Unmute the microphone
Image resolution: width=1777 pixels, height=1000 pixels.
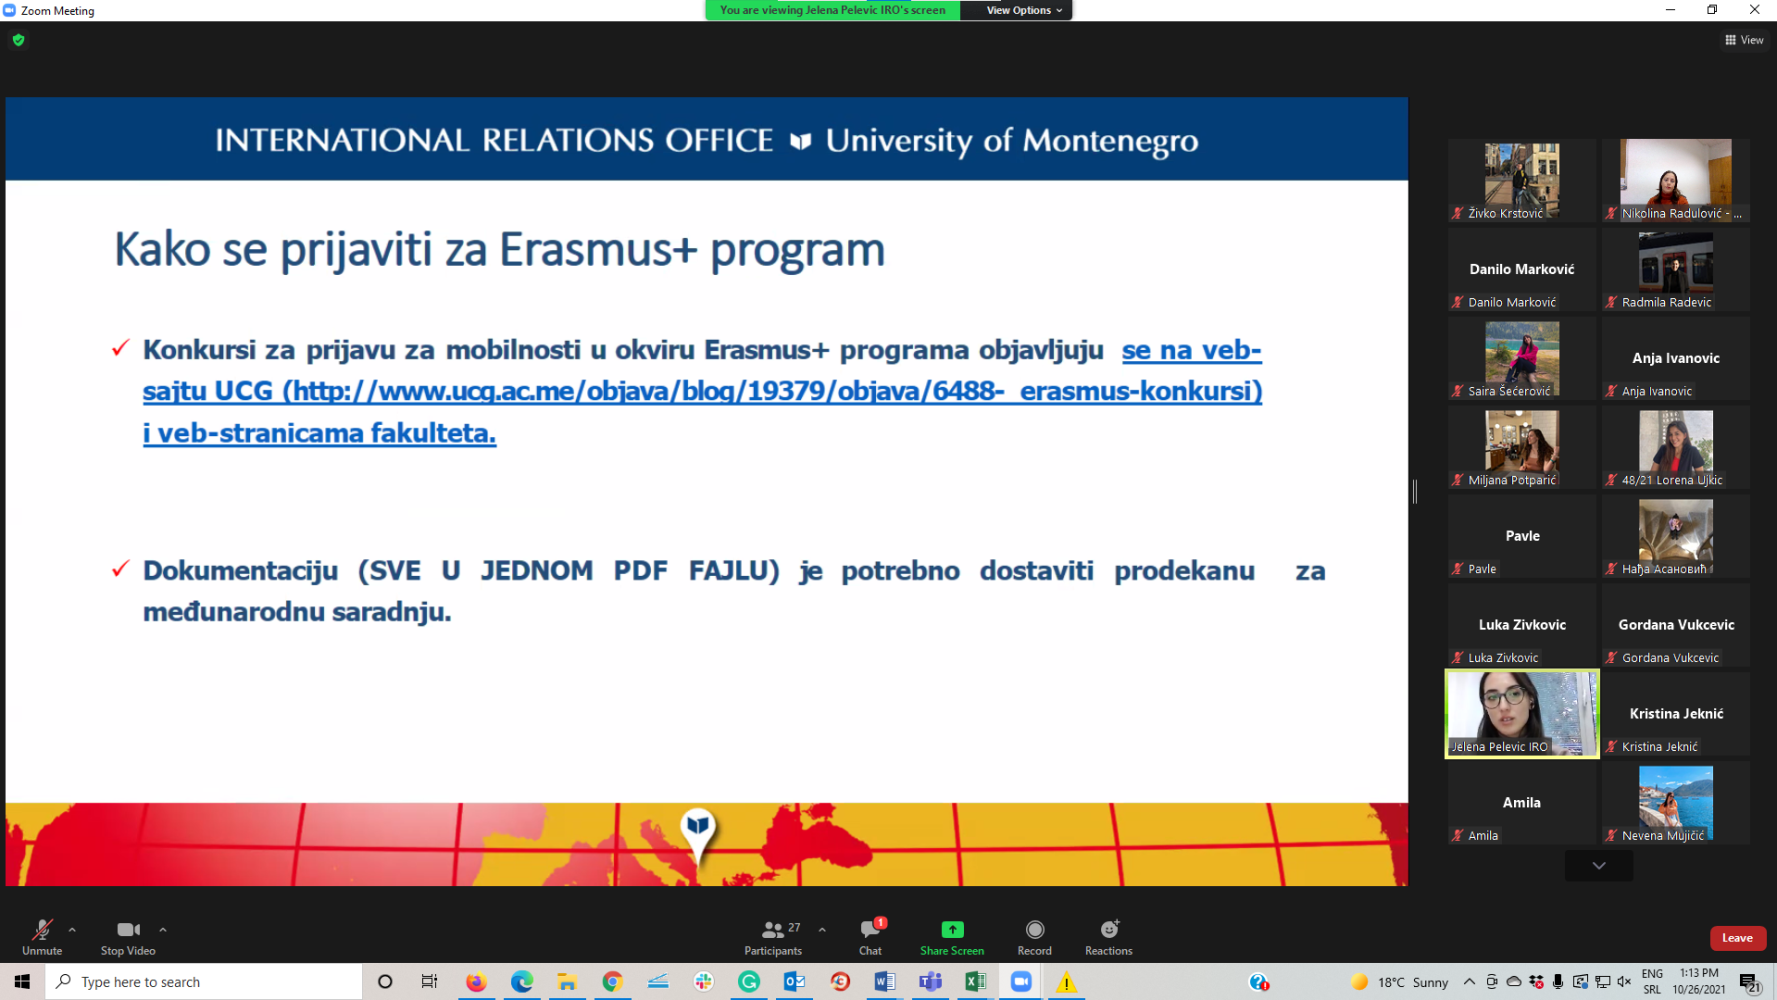click(x=41, y=936)
